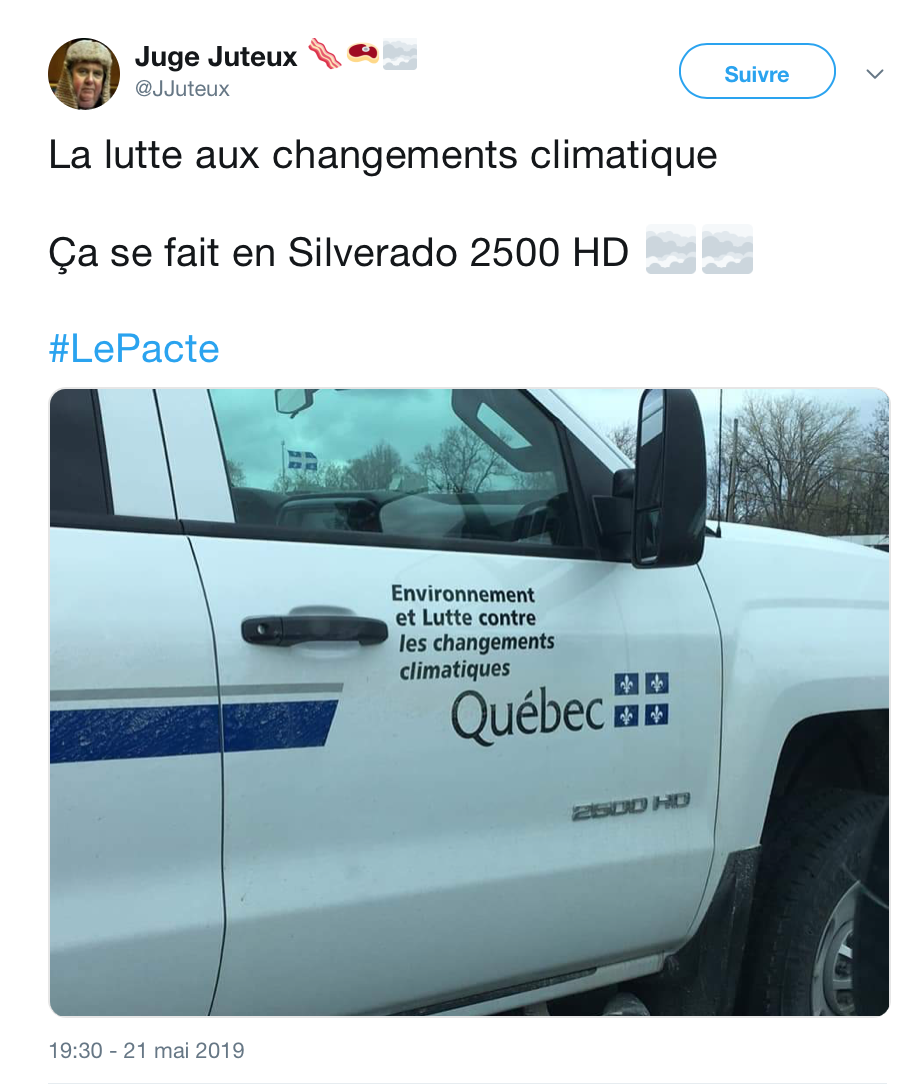Select the "Ça se fait en Silverado" line
Screen dimensions: 910x1084
[x=339, y=252]
